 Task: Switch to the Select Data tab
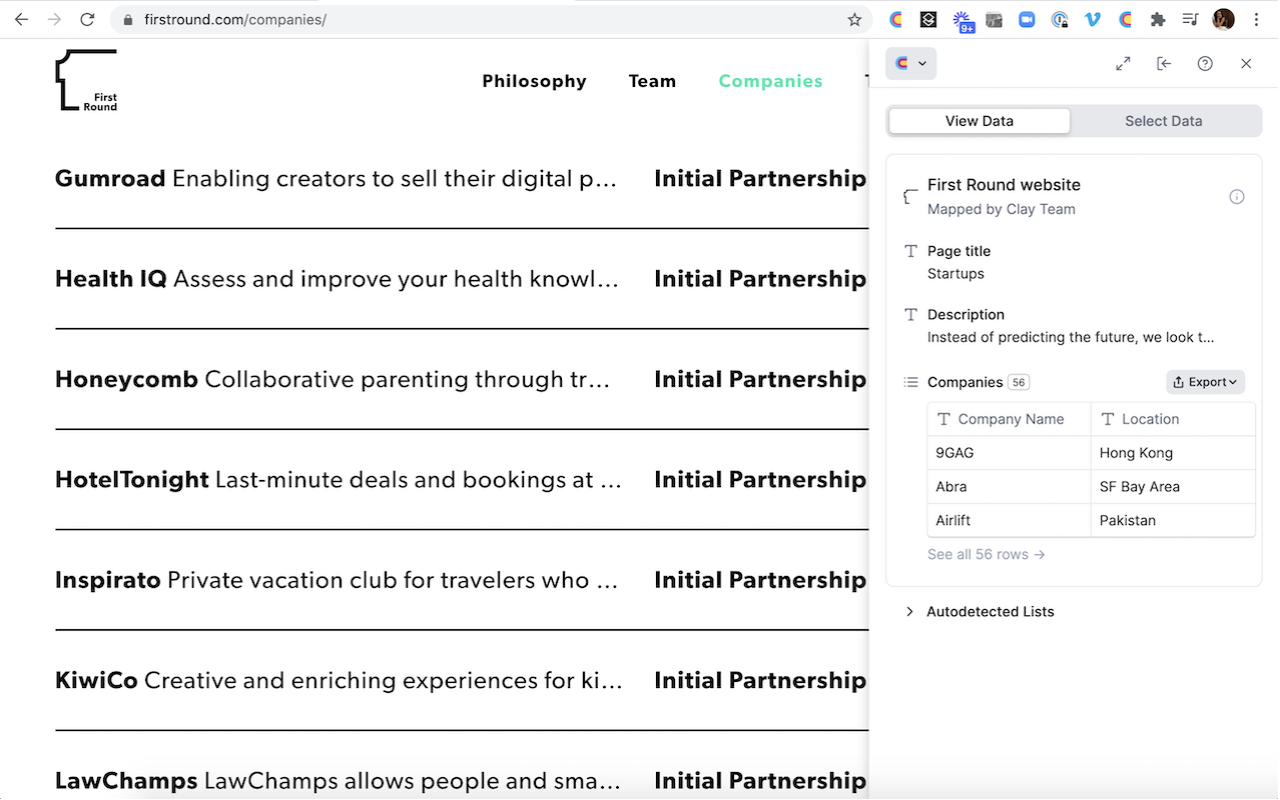click(1163, 121)
